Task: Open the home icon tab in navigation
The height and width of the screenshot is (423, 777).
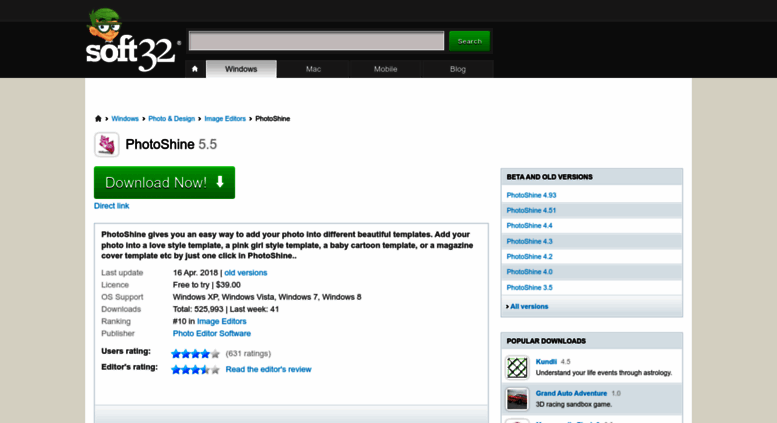Action: [x=195, y=69]
